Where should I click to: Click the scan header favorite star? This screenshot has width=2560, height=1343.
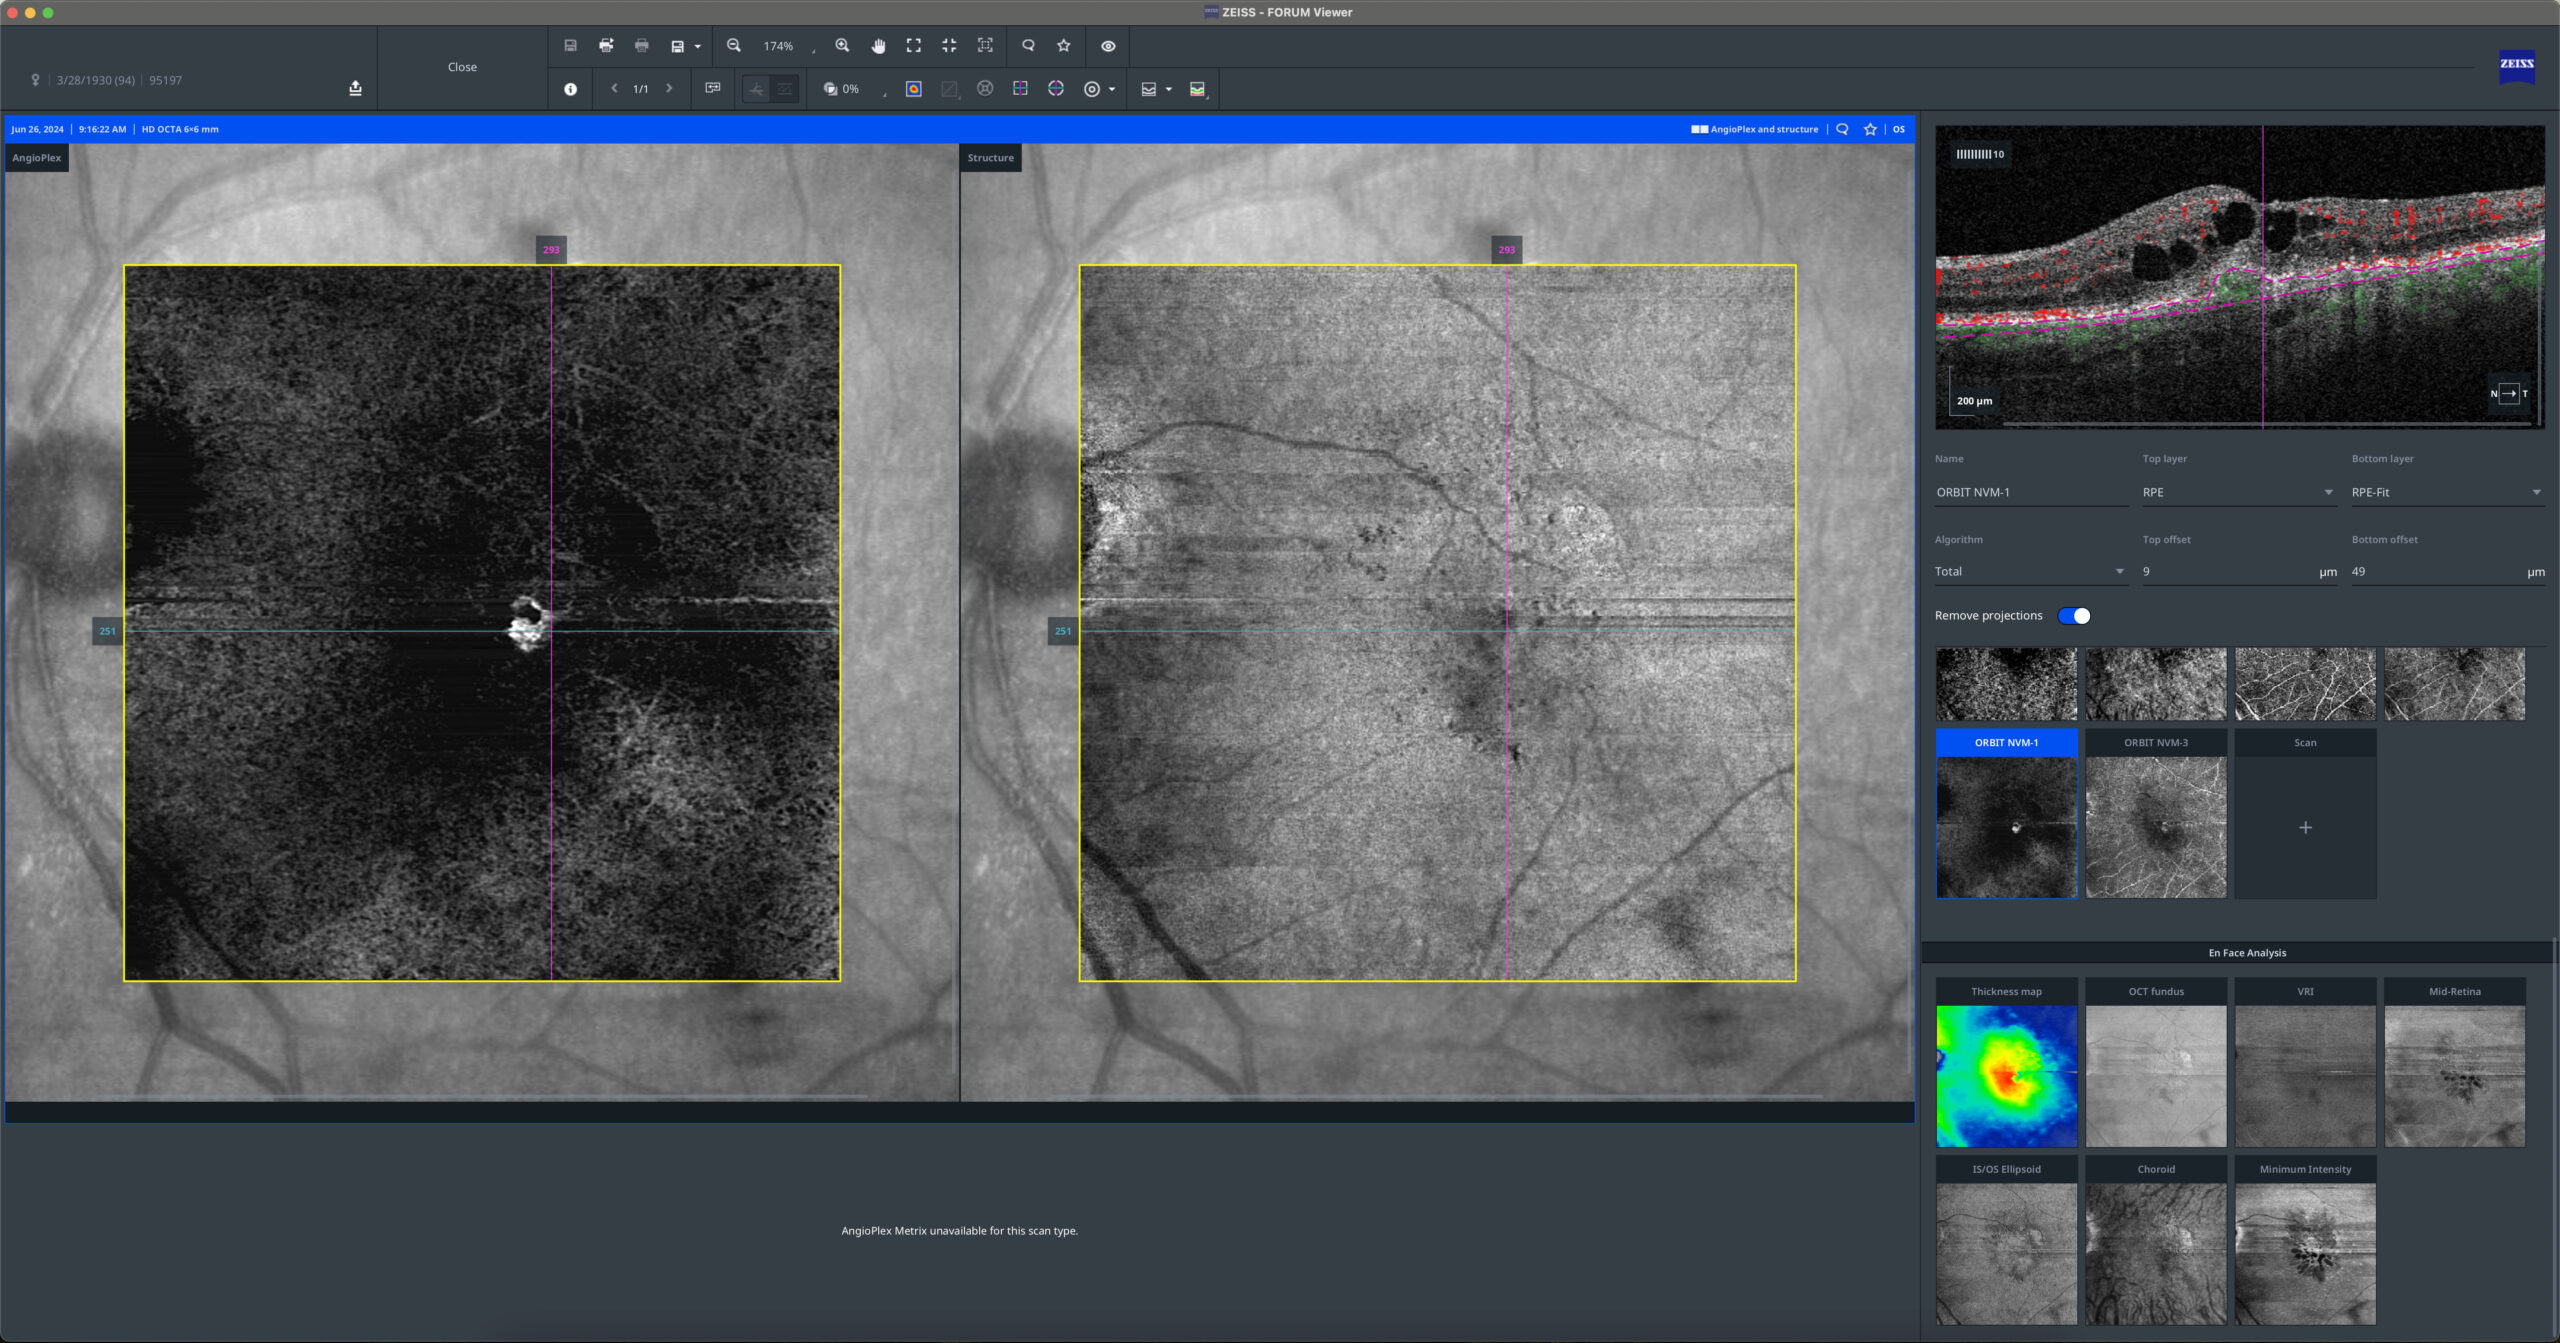click(1870, 129)
